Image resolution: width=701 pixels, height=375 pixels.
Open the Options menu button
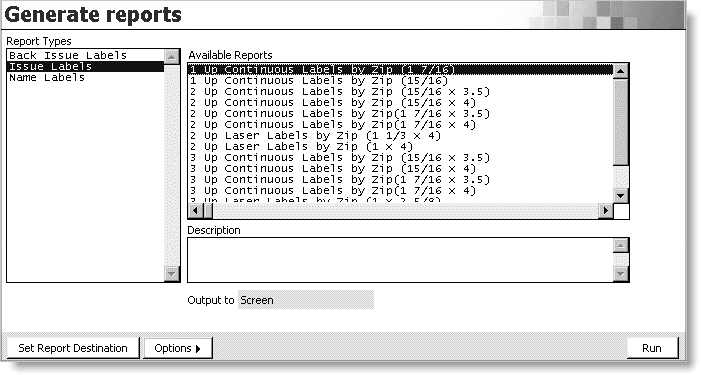177,348
